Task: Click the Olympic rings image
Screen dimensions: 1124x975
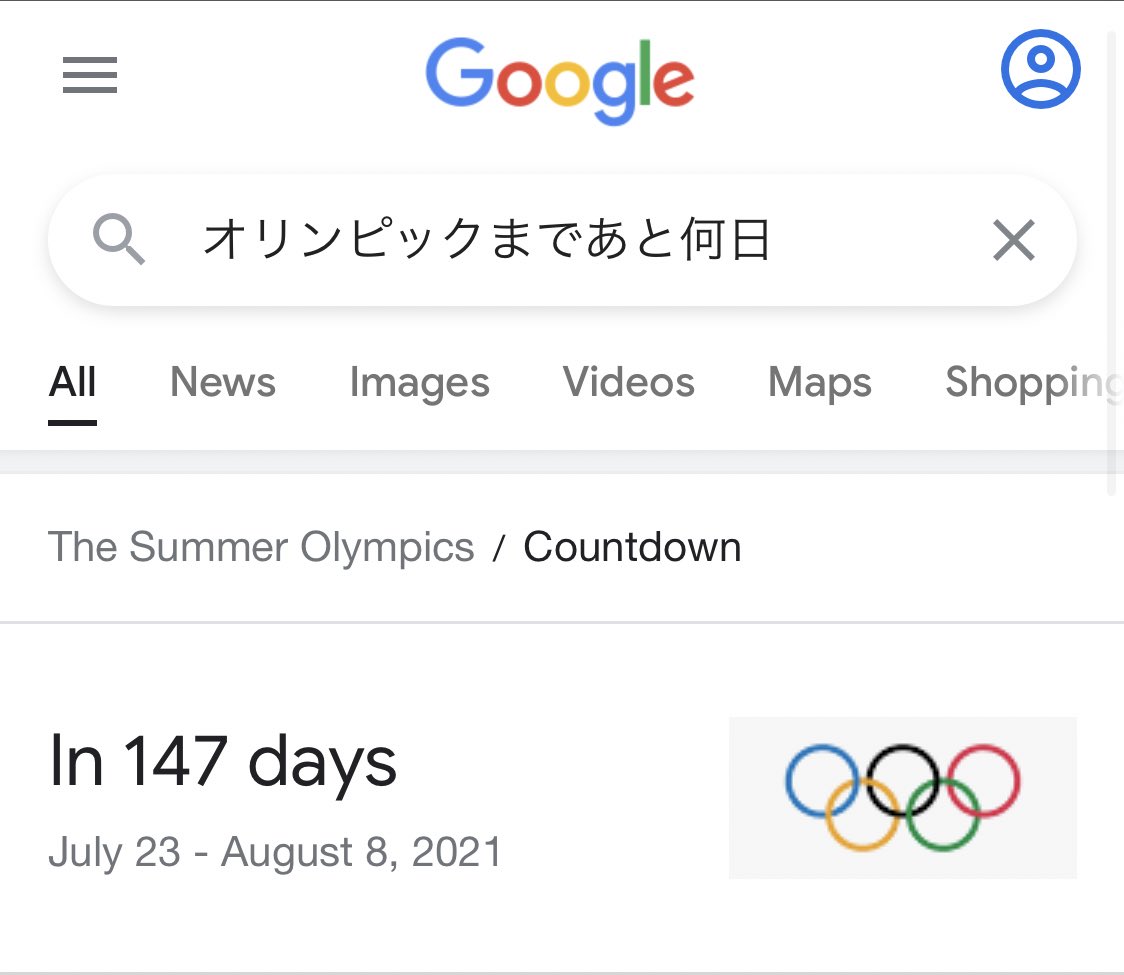Action: tap(901, 797)
